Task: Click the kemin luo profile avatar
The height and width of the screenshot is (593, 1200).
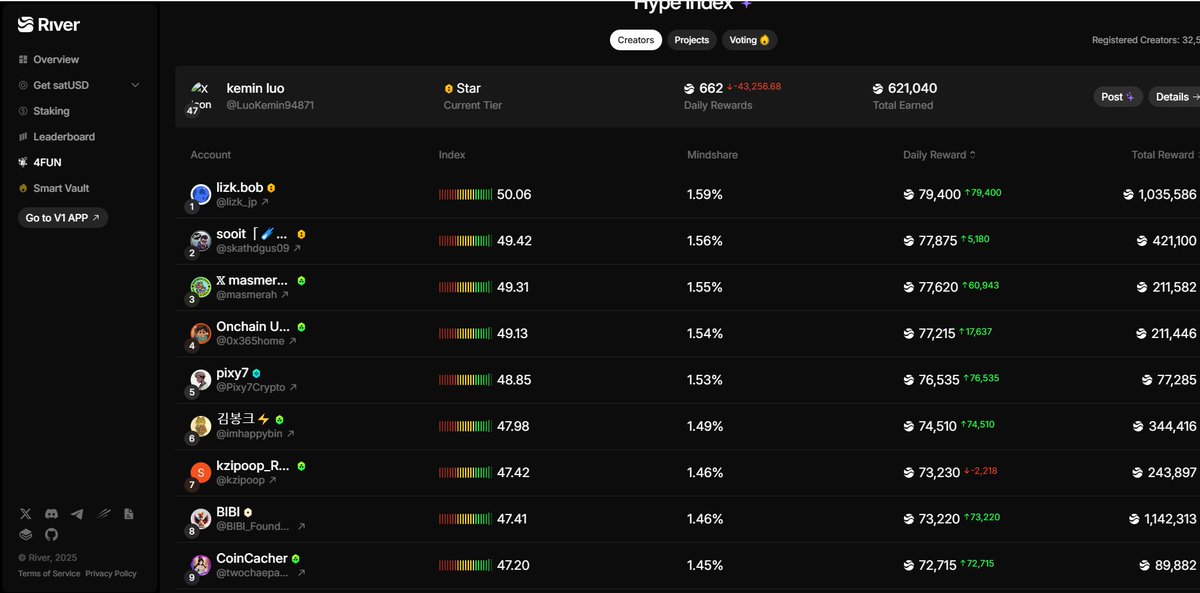Action: point(201,97)
